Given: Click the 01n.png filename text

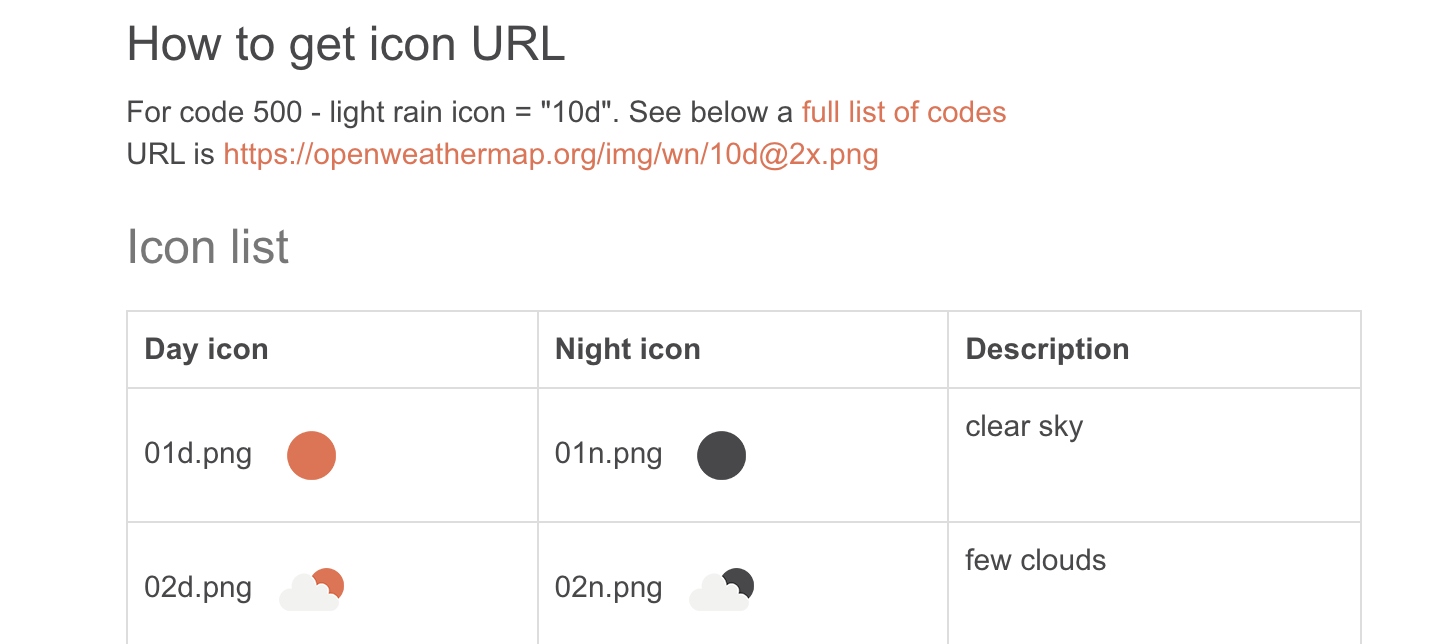Looking at the screenshot, I should 608,454.
